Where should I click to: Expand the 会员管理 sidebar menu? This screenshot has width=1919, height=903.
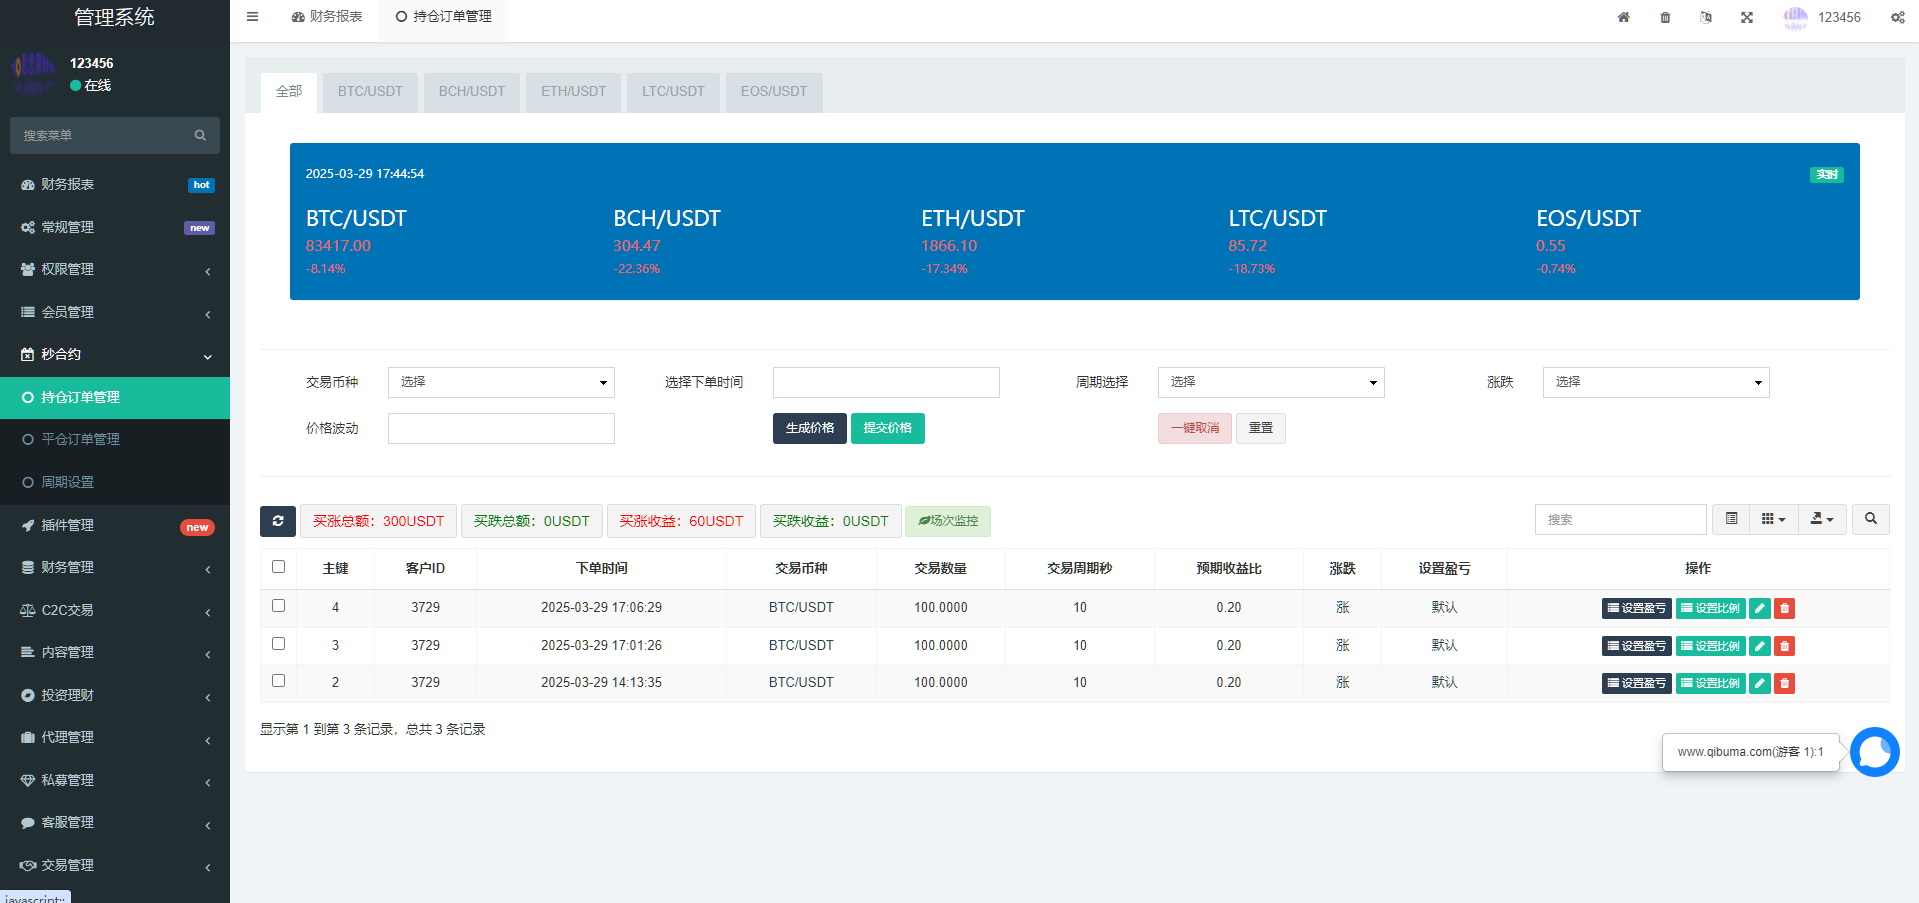[x=115, y=312]
